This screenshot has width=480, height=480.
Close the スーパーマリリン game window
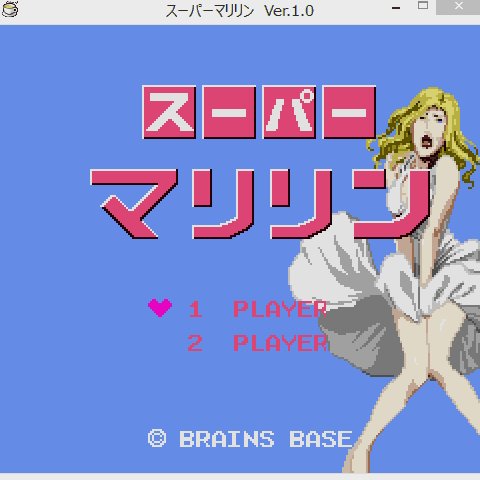click(459, 6)
